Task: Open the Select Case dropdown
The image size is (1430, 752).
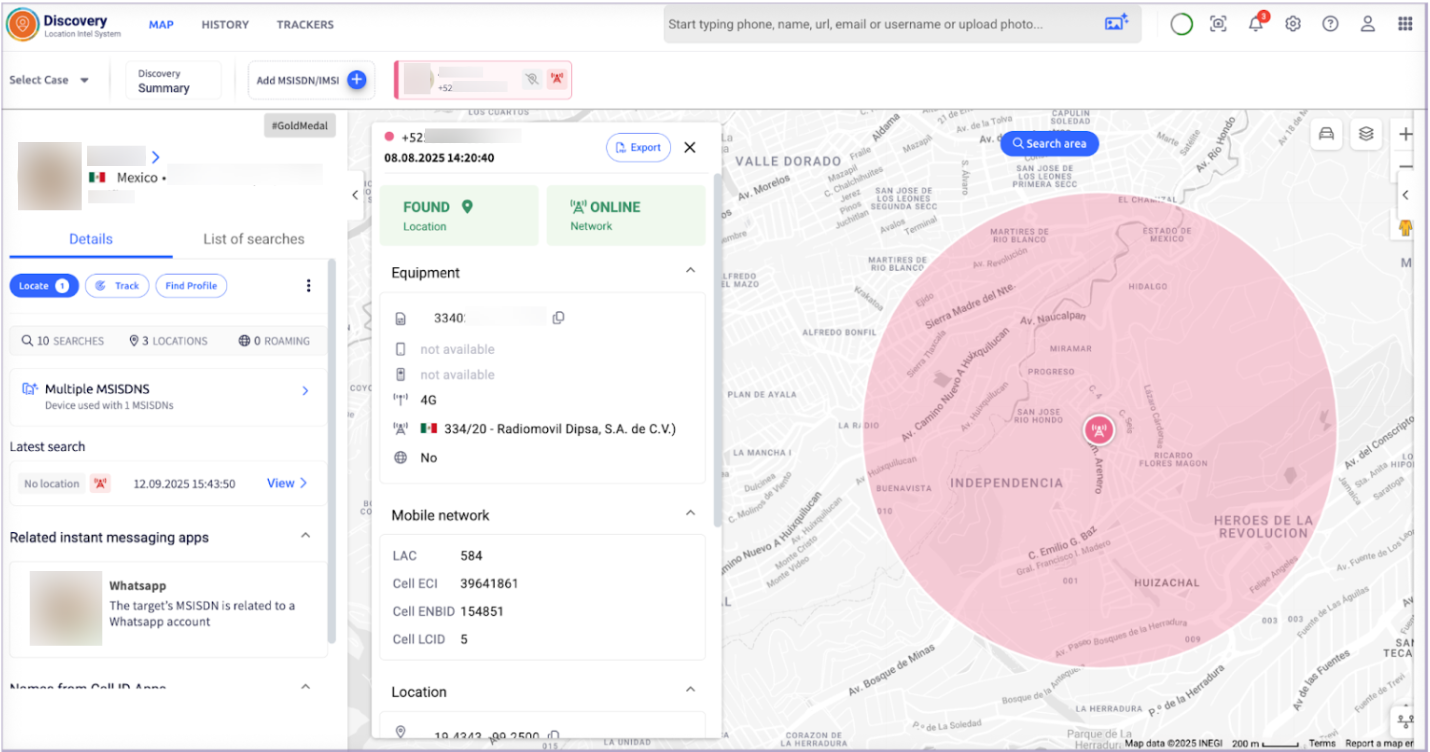Action: (50, 81)
